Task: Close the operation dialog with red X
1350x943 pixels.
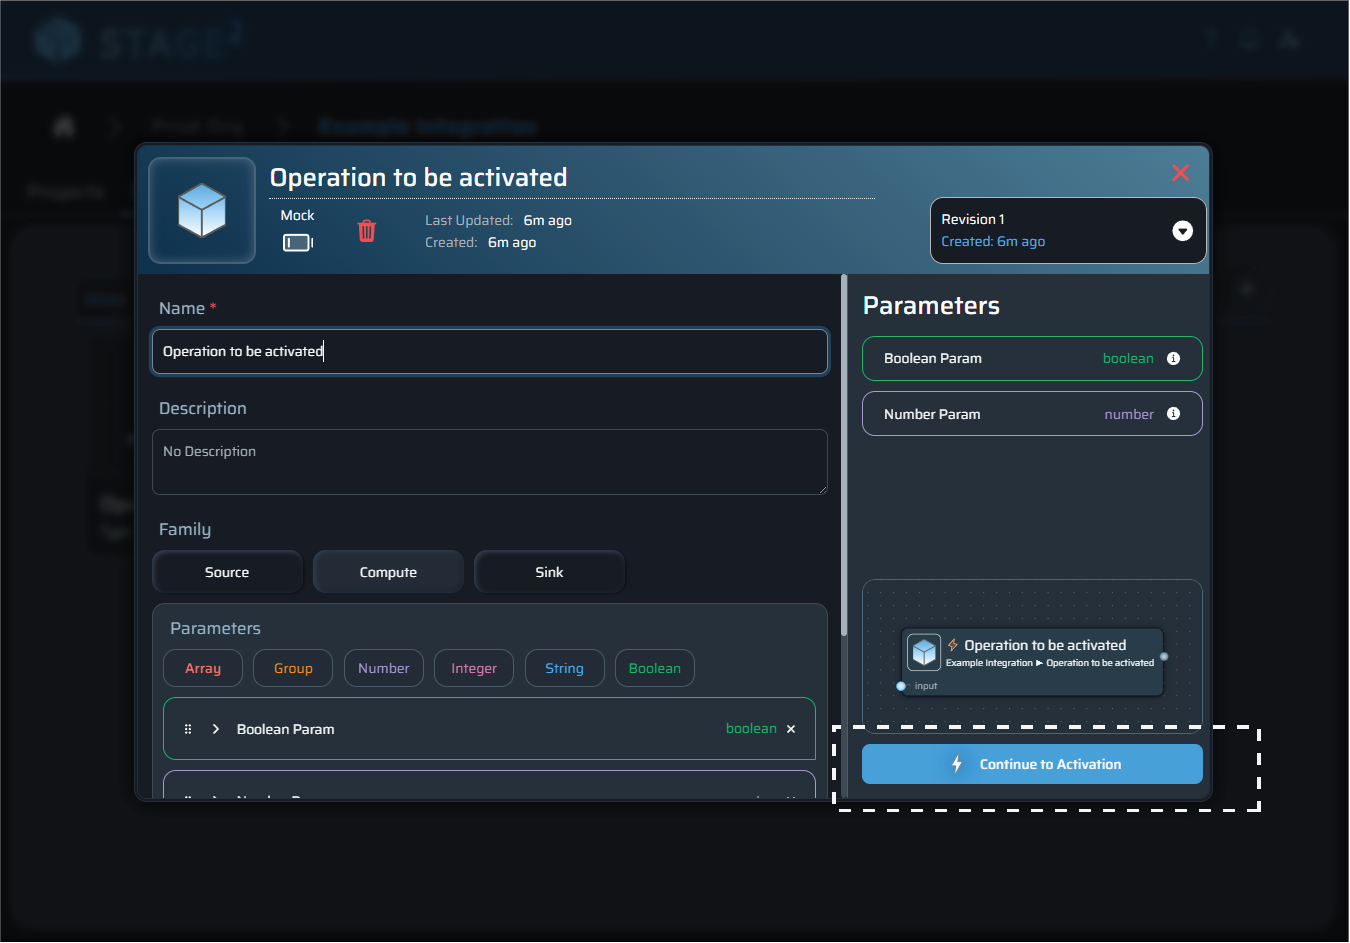Action: coord(1180,173)
